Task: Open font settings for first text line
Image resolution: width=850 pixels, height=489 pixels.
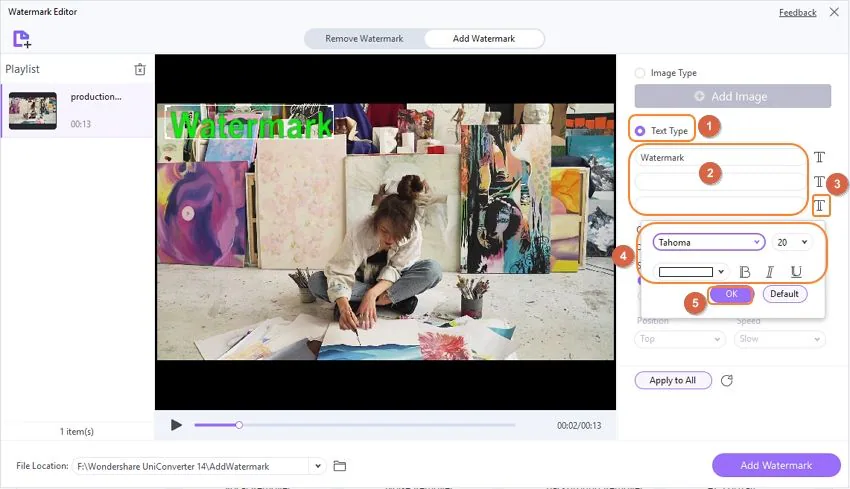Action: [819, 157]
